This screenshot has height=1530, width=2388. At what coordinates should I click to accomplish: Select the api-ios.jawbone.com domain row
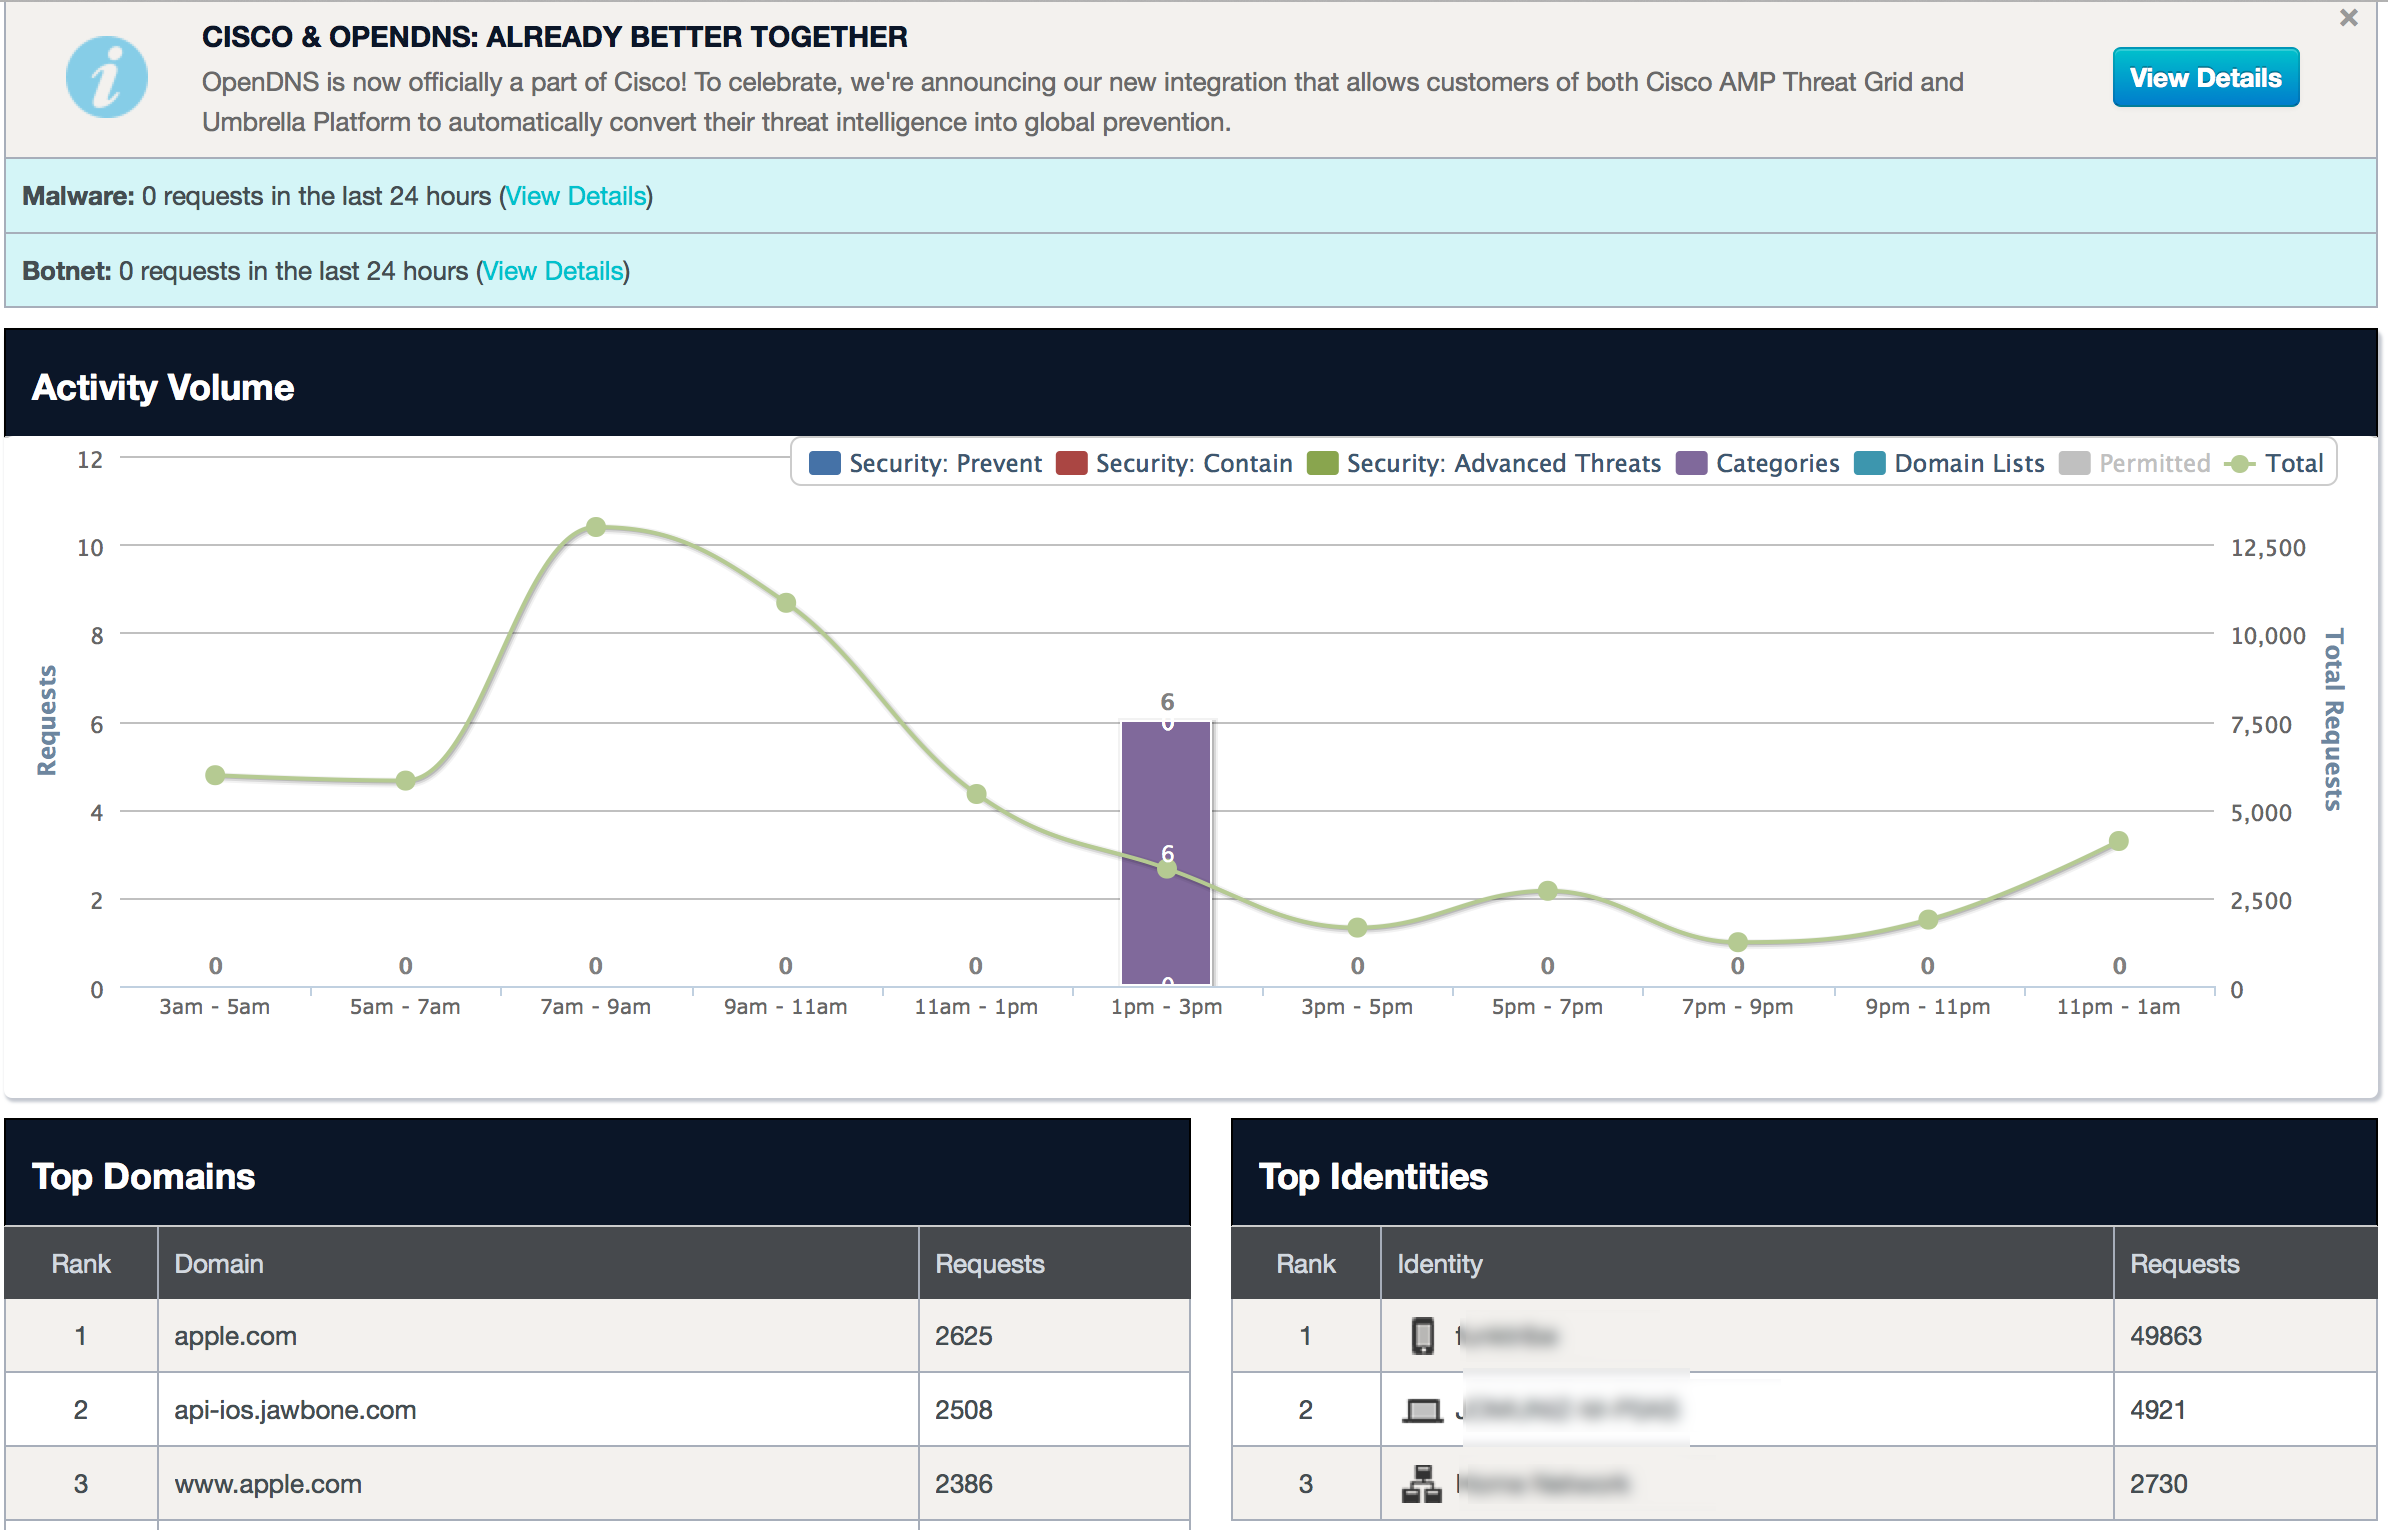295,1410
